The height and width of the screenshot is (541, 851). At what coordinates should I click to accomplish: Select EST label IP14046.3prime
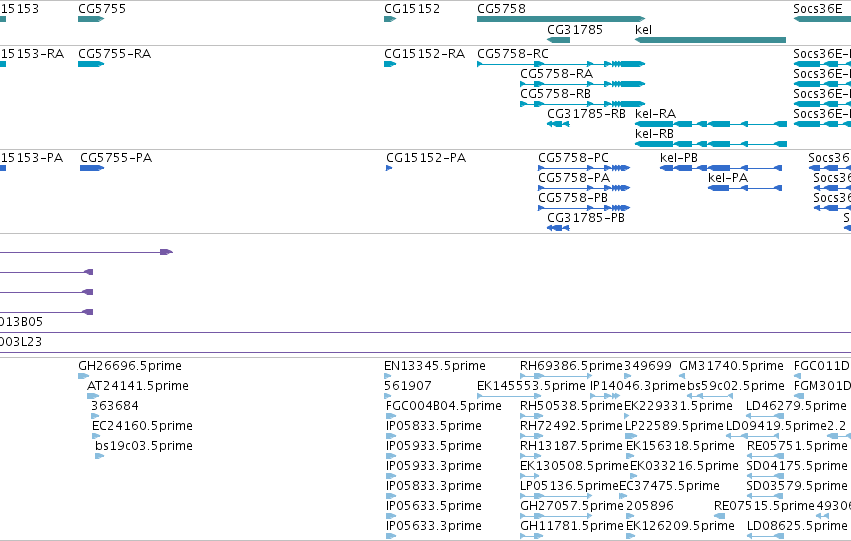point(638,386)
